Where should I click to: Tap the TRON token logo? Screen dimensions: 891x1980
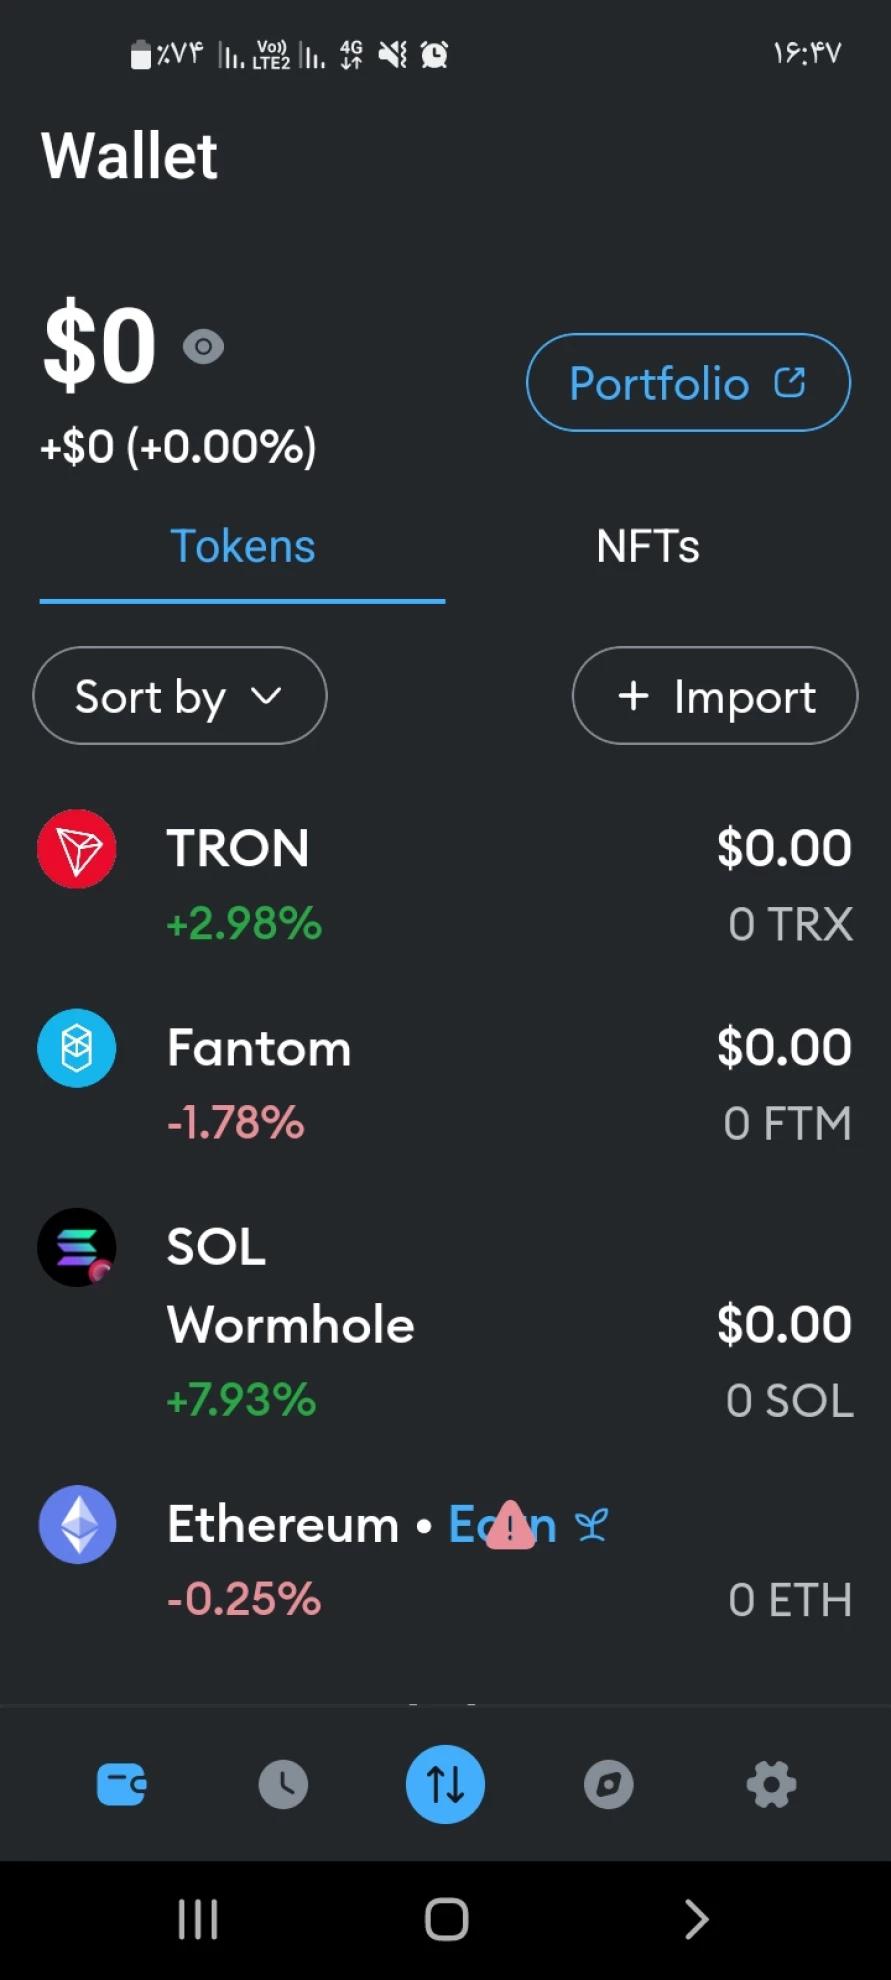click(77, 849)
